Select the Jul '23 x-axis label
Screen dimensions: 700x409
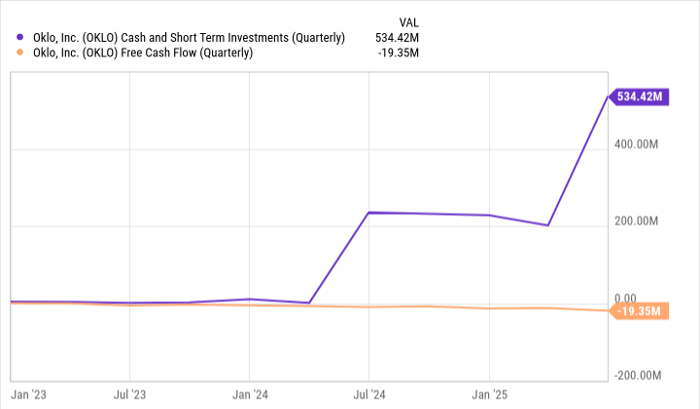coord(130,394)
